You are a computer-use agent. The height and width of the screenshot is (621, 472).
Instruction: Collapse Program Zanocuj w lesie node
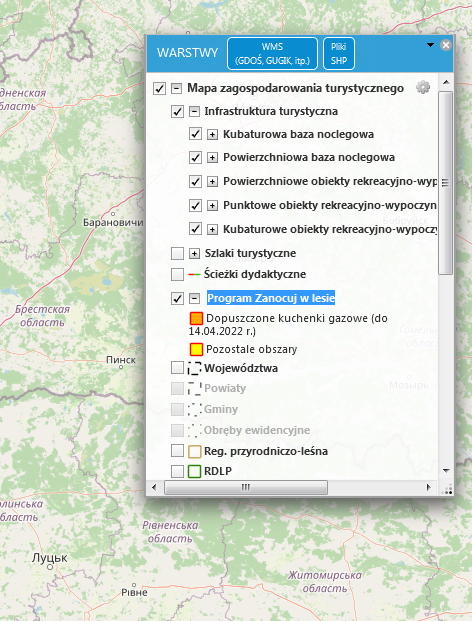[x=194, y=298]
